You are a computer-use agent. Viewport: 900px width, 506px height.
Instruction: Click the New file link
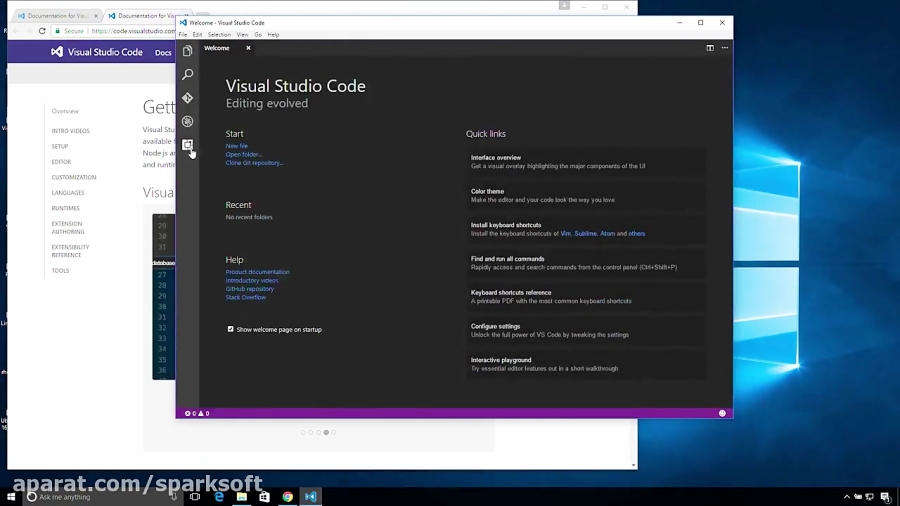[x=236, y=146]
